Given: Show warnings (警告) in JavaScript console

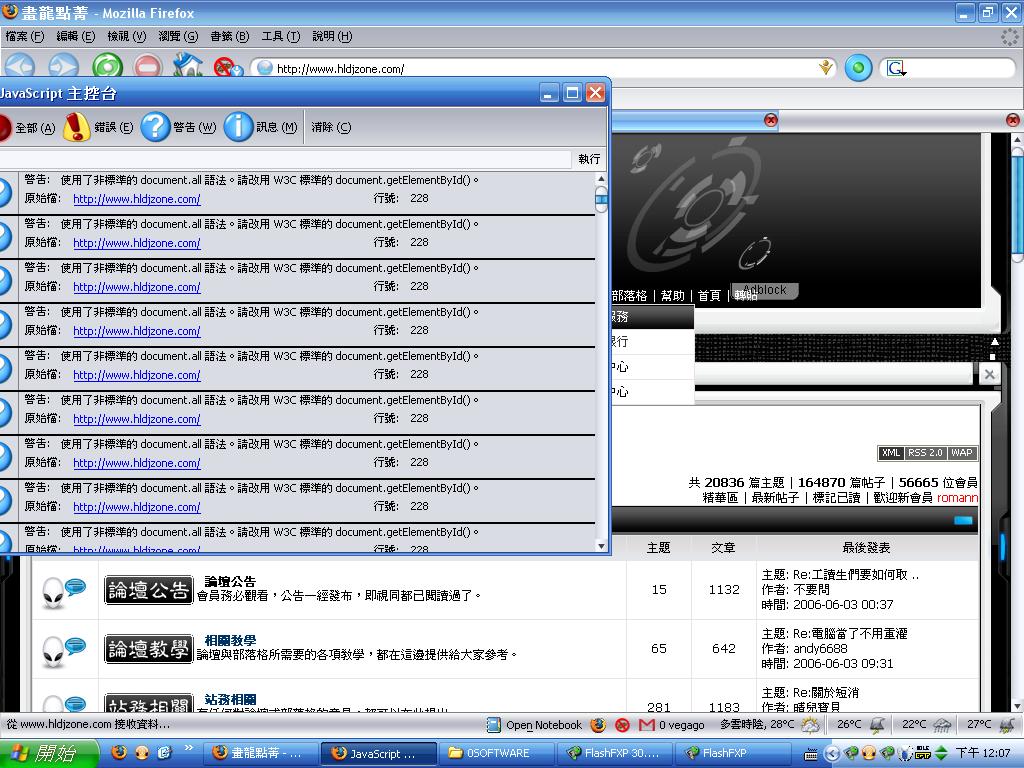Looking at the screenshot, I should click(x=180, y=127).
